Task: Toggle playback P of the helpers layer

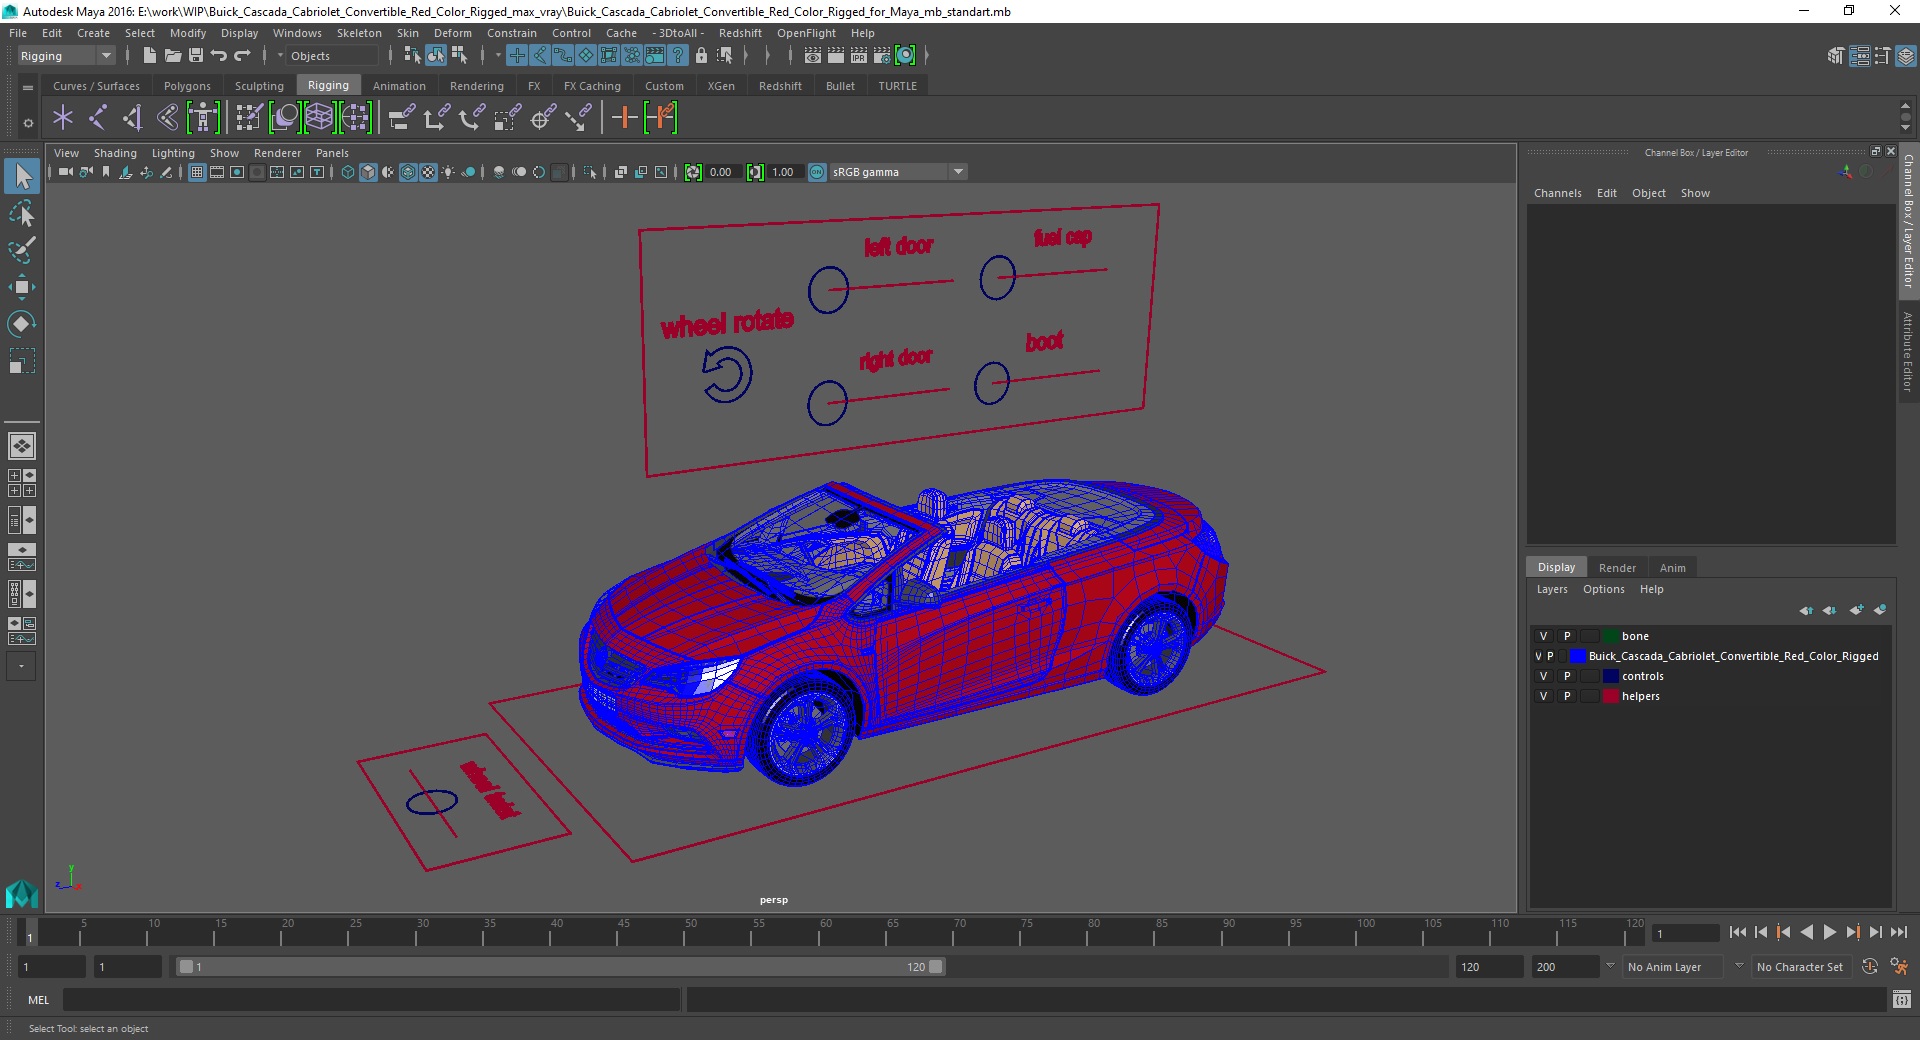Action: pyautogui.click(x=1567, y=696)
